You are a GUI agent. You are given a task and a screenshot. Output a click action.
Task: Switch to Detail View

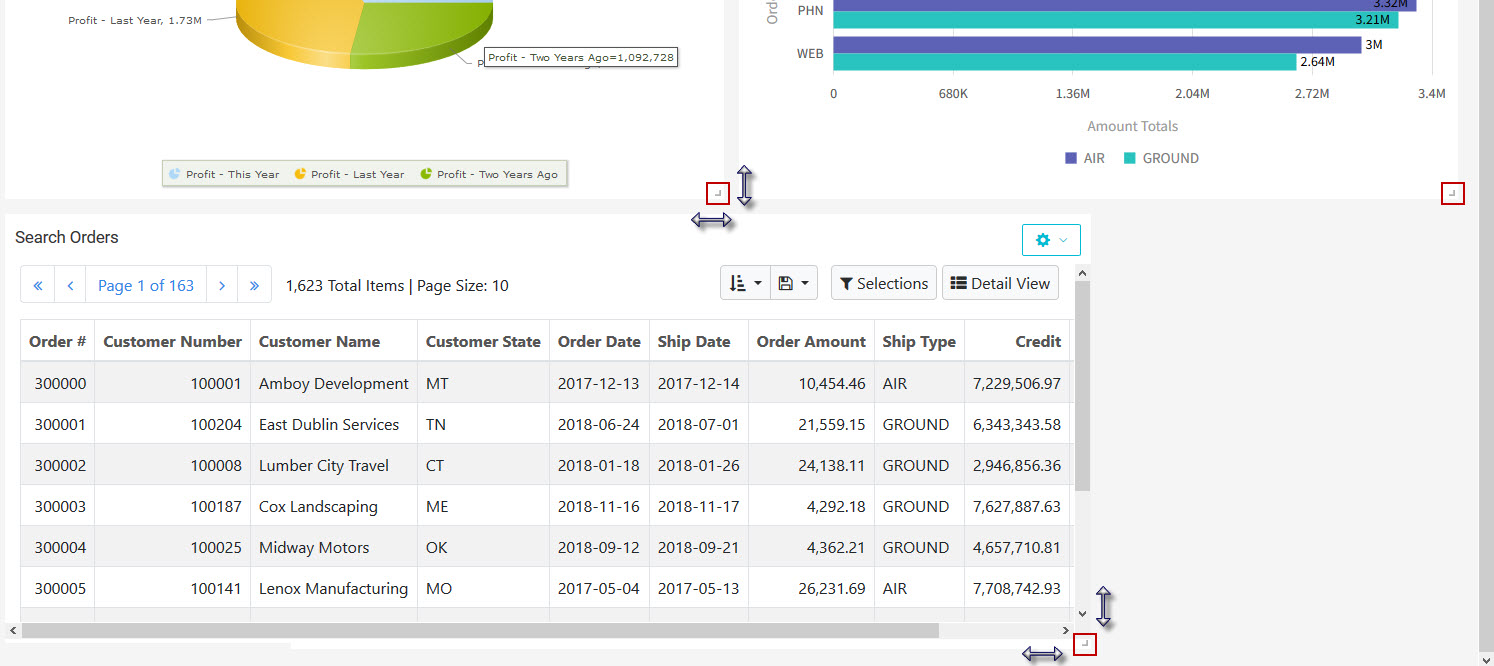point(999,284)
